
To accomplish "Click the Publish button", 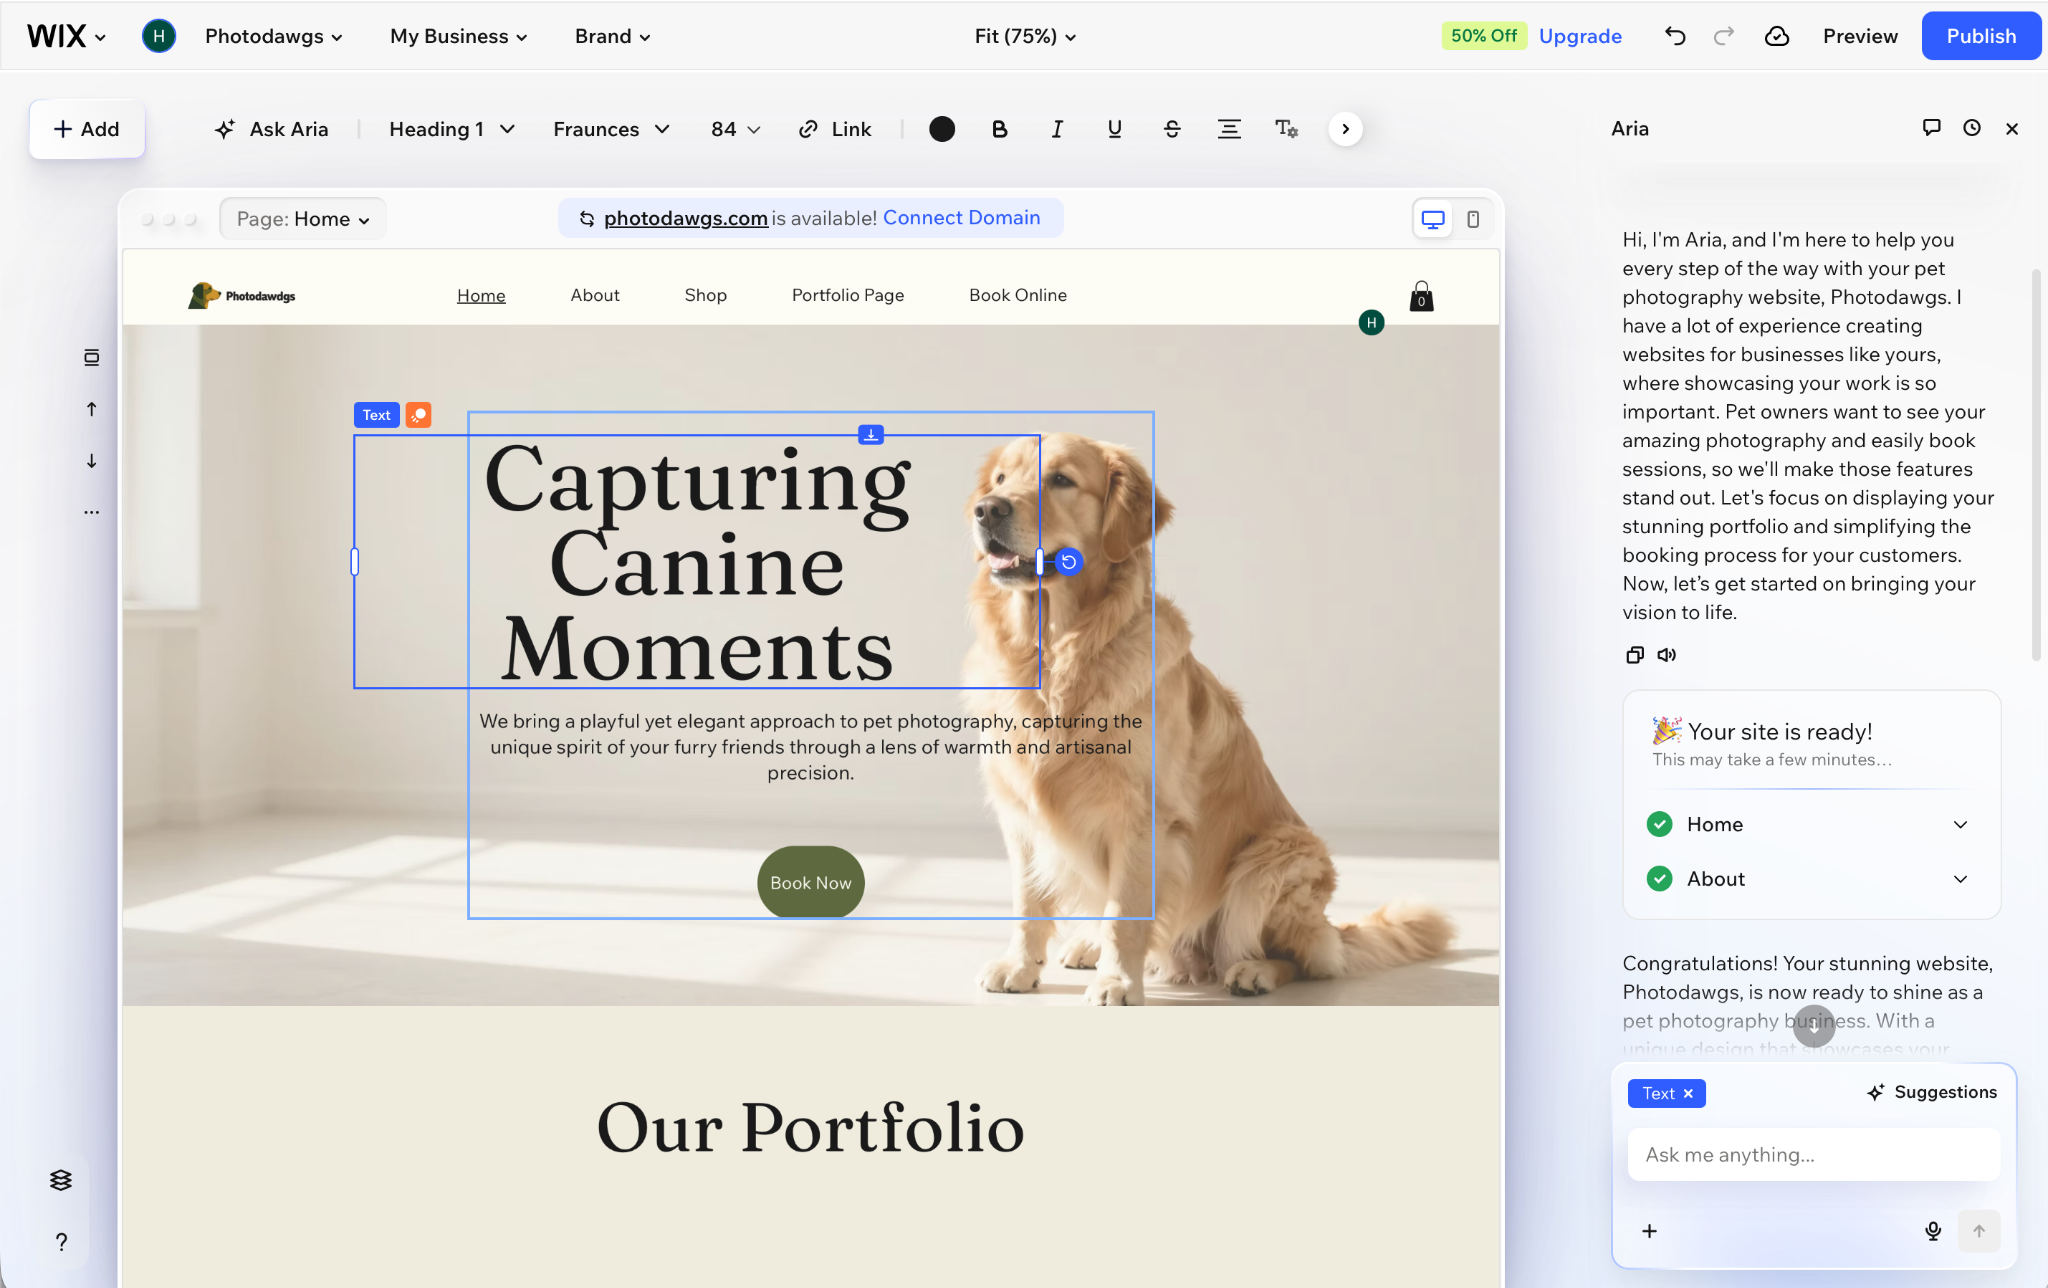I will (1981, 36).
